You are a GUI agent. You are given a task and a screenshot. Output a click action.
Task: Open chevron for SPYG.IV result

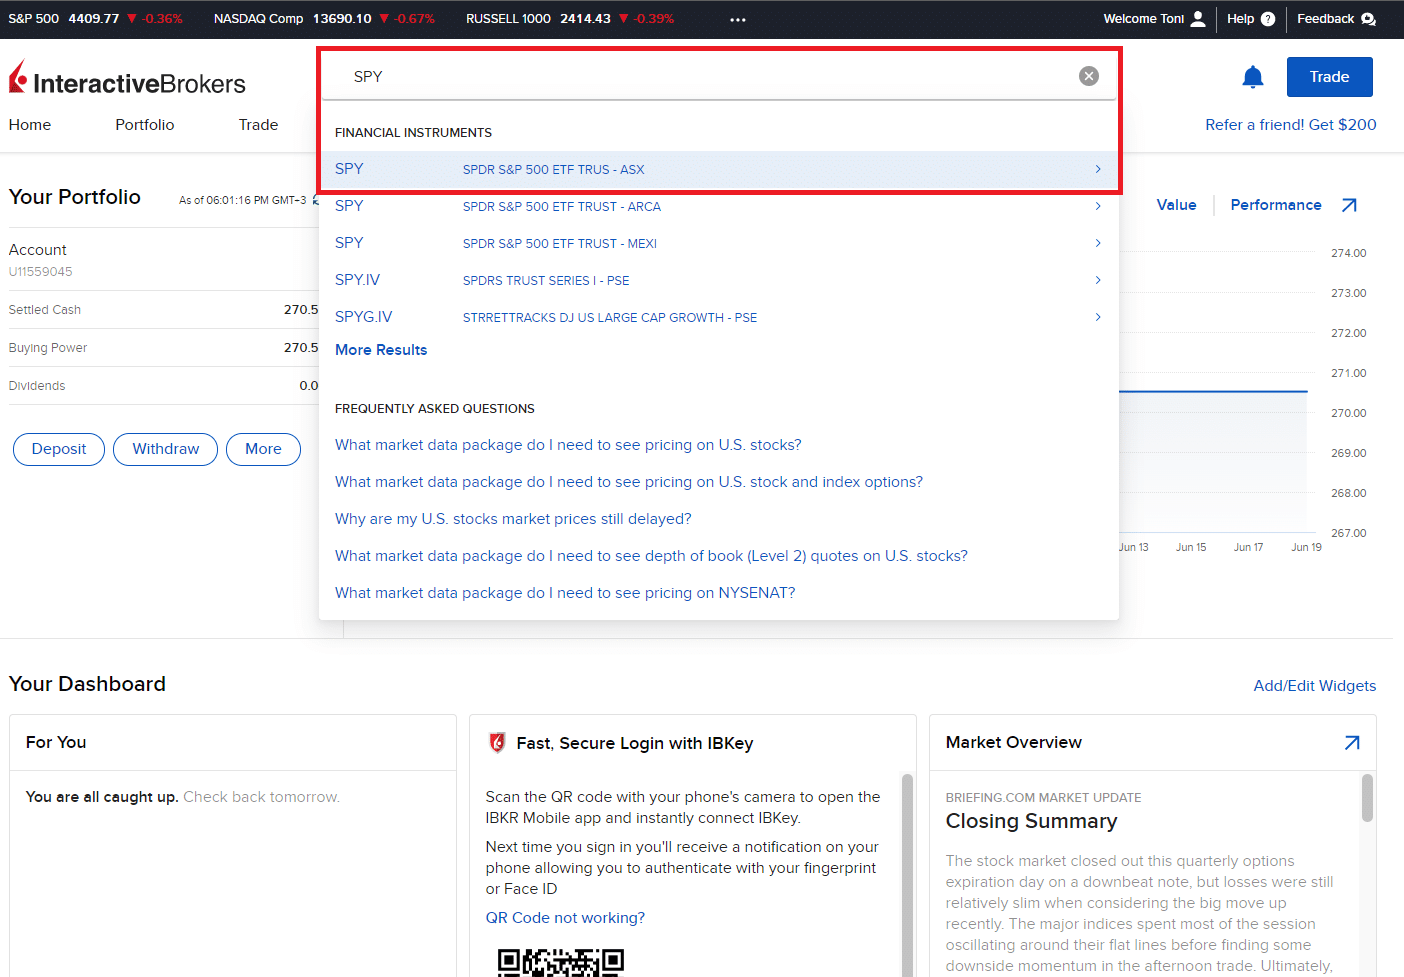[1098, 317]
